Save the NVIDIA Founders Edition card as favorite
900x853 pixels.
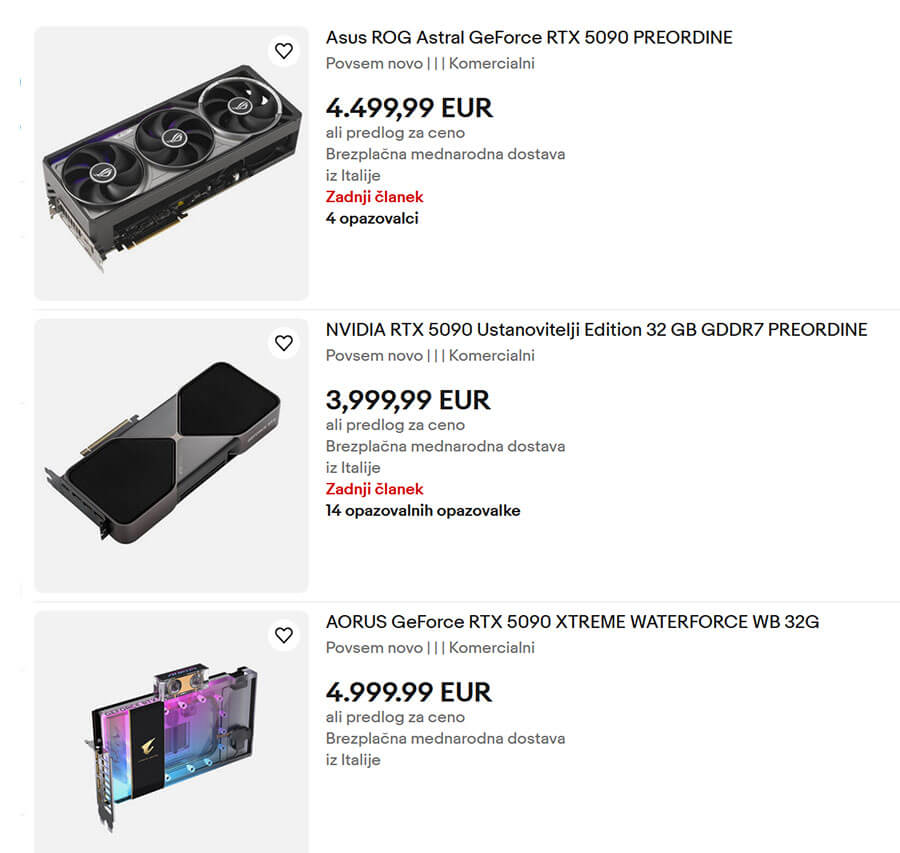pyautogui.click(x=284, y=342)
